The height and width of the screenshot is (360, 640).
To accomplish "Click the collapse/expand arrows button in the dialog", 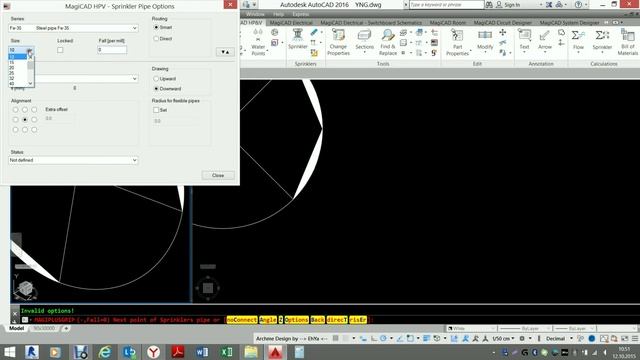I will coord(225,52).
